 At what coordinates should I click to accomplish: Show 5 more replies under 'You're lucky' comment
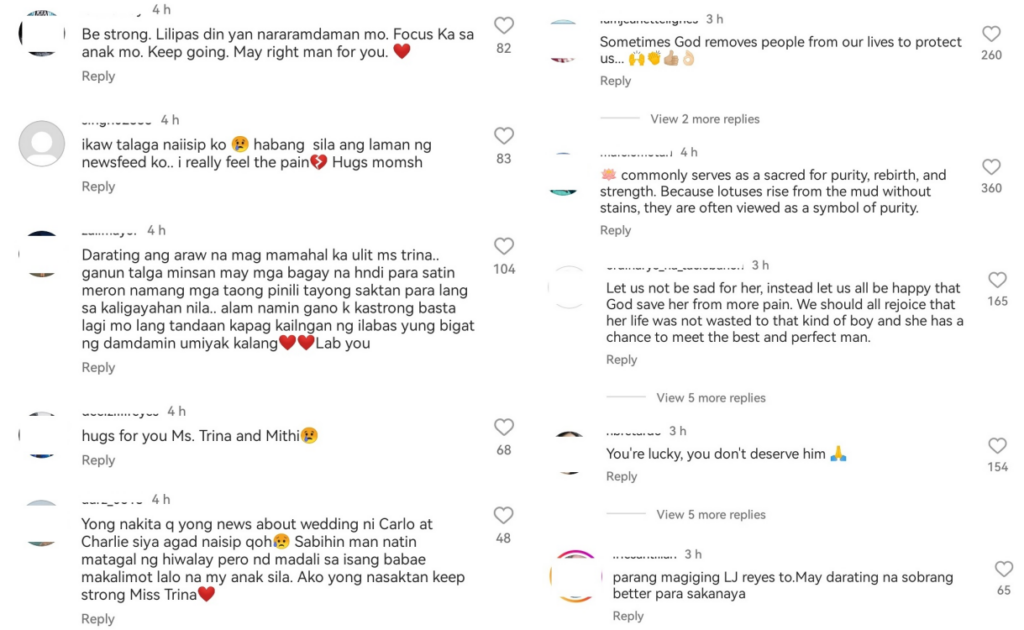[710, 515]
